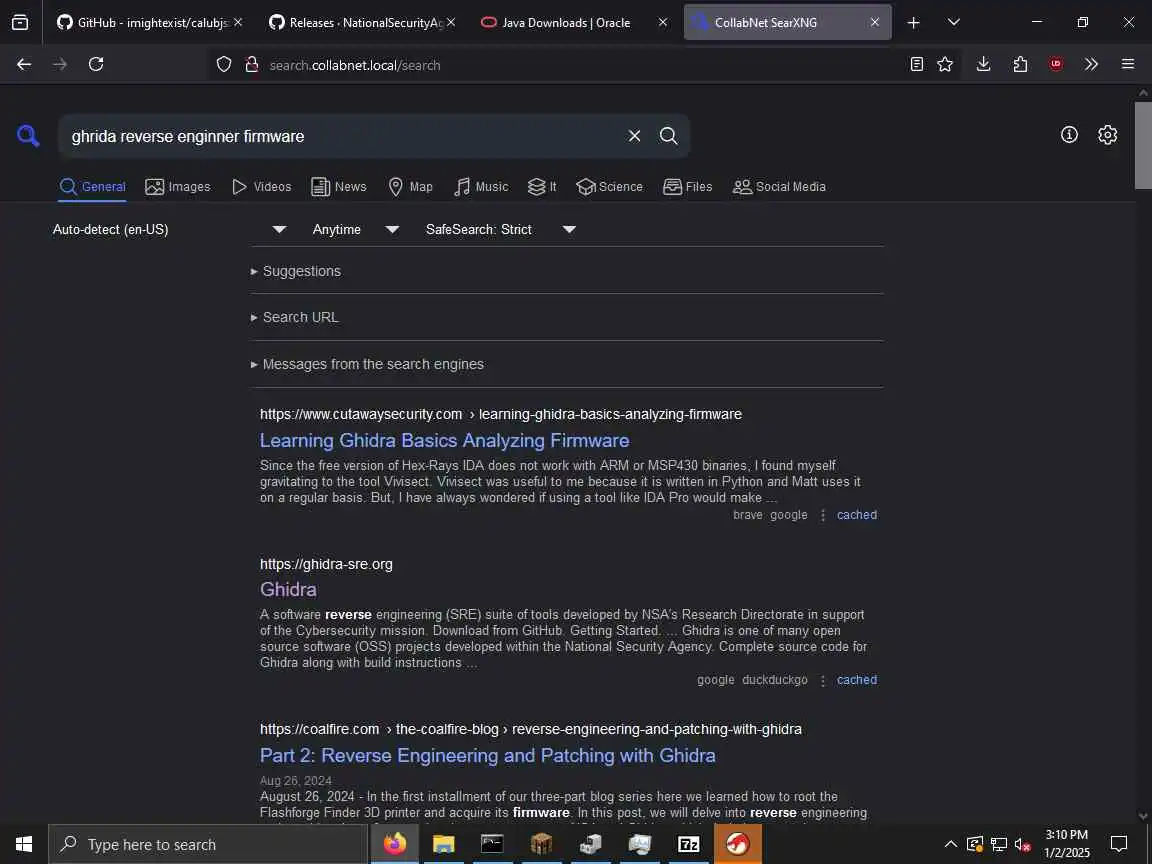Click the https://ghidra-sre.org URL text

326,564
